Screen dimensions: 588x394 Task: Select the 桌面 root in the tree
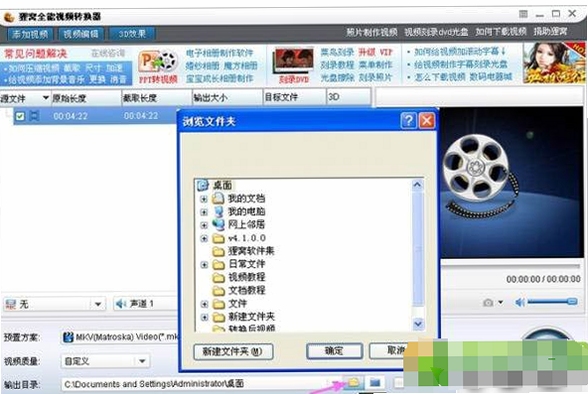coord(222,185)
